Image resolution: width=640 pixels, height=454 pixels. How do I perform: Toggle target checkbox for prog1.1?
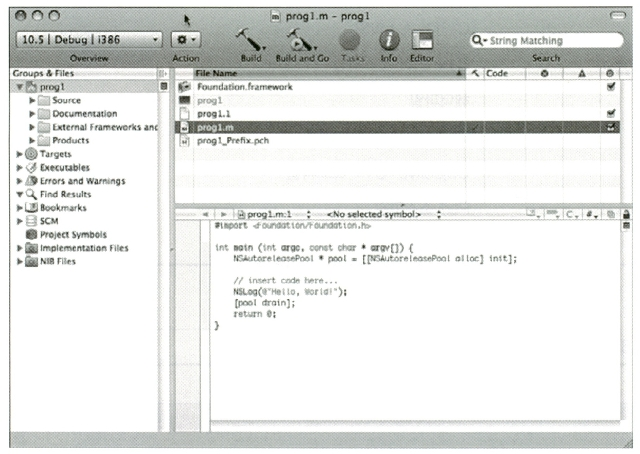(x=610, y=114)
